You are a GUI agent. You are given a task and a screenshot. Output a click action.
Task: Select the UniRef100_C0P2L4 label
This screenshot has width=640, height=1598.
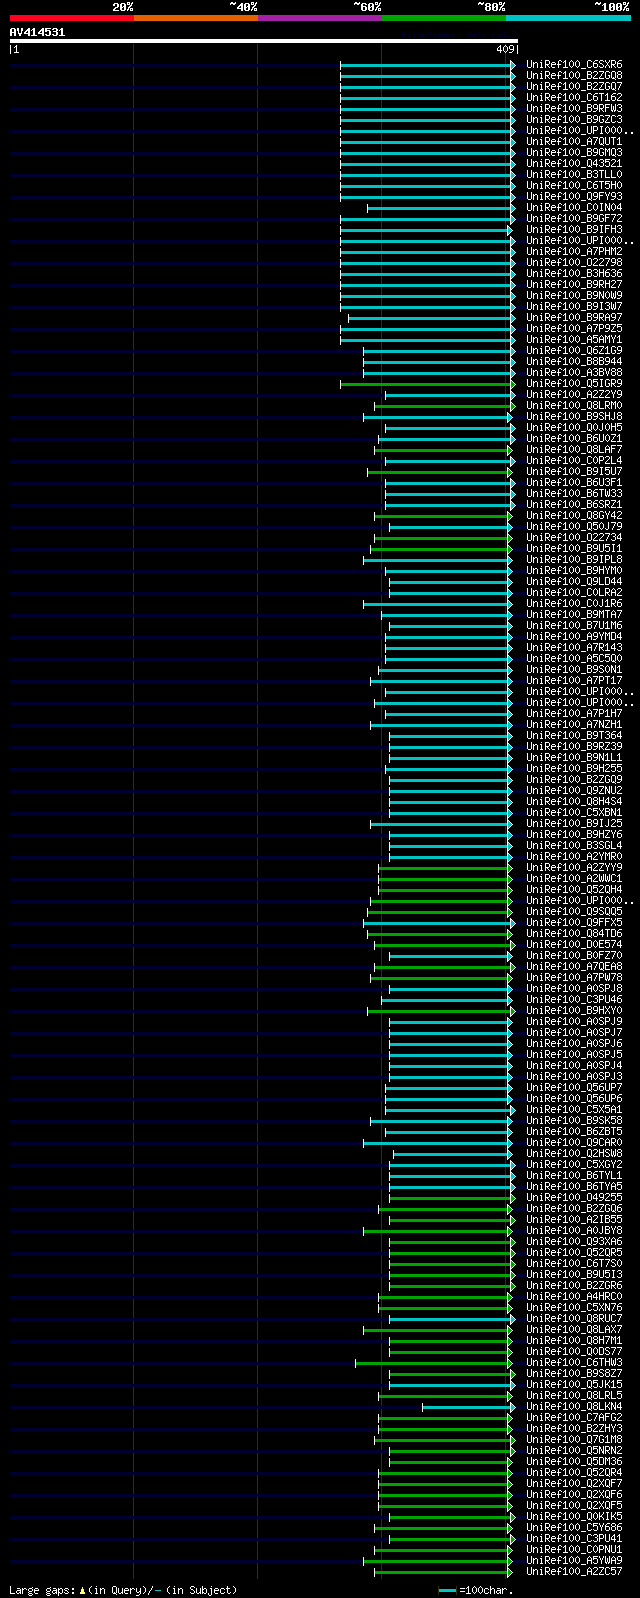(574, 461)
